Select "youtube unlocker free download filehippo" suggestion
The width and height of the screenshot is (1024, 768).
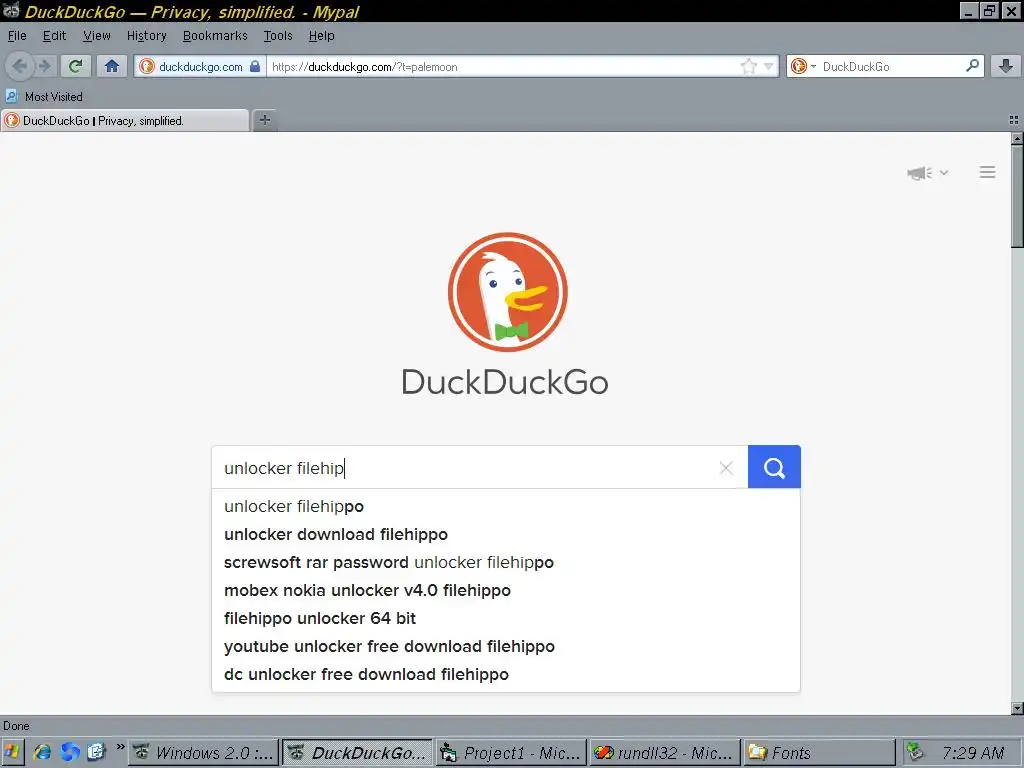[505, 647]
